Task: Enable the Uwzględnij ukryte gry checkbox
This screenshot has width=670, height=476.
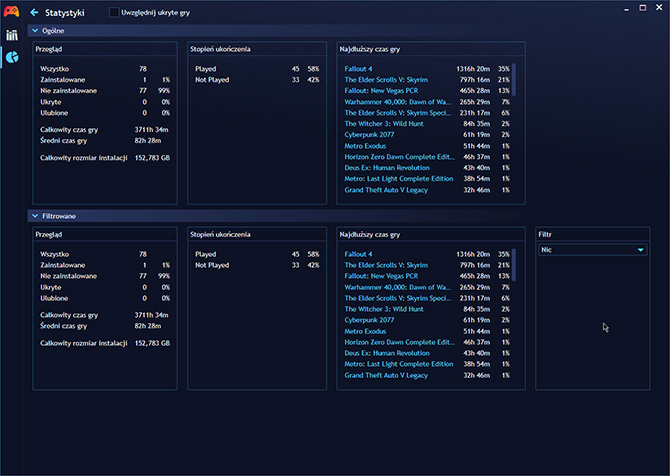Action: click(114, 12)
